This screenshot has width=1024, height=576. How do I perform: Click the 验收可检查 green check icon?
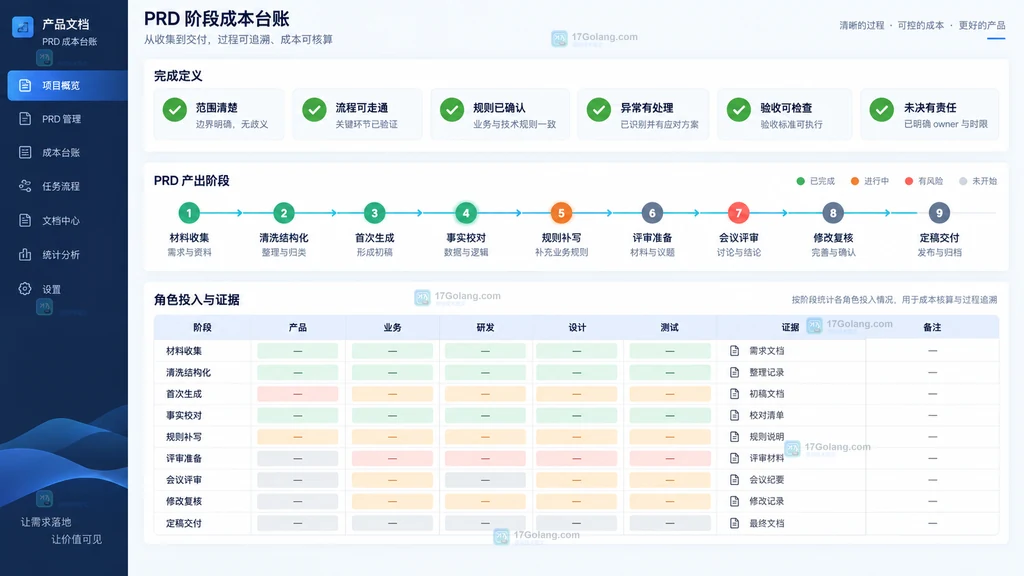[x=739, y=110]
